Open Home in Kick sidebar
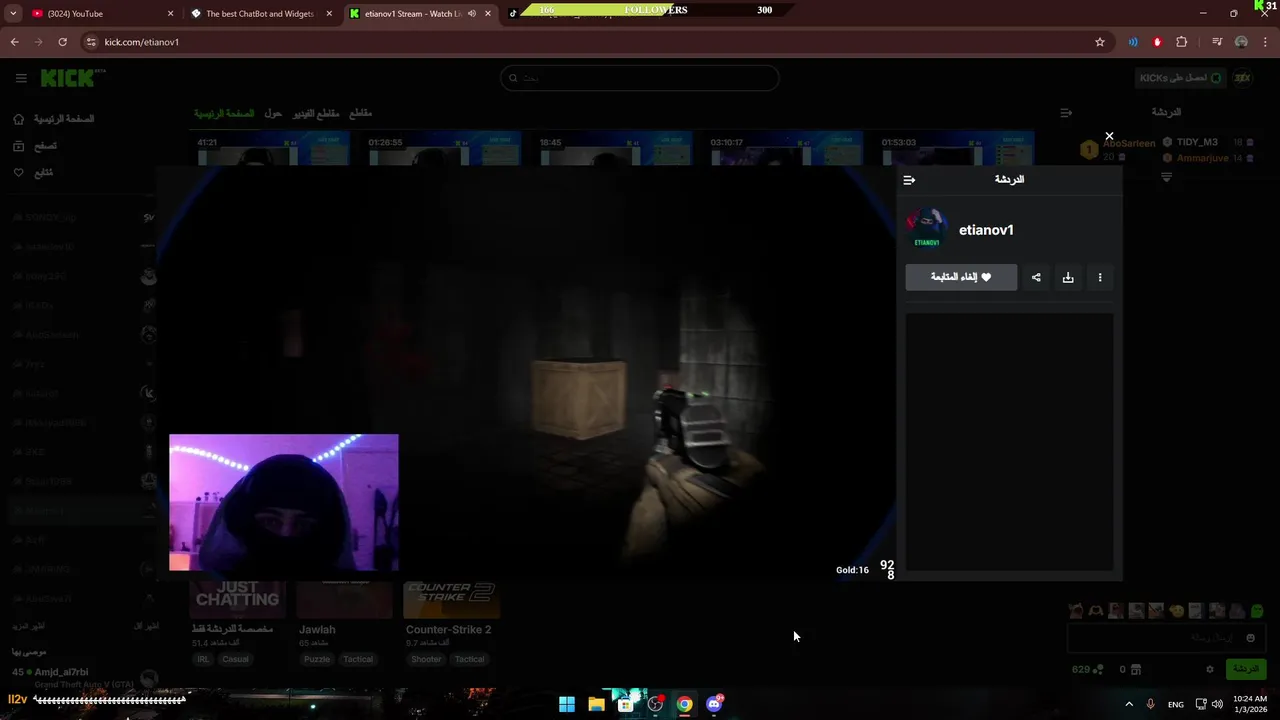 pos(54,119)
